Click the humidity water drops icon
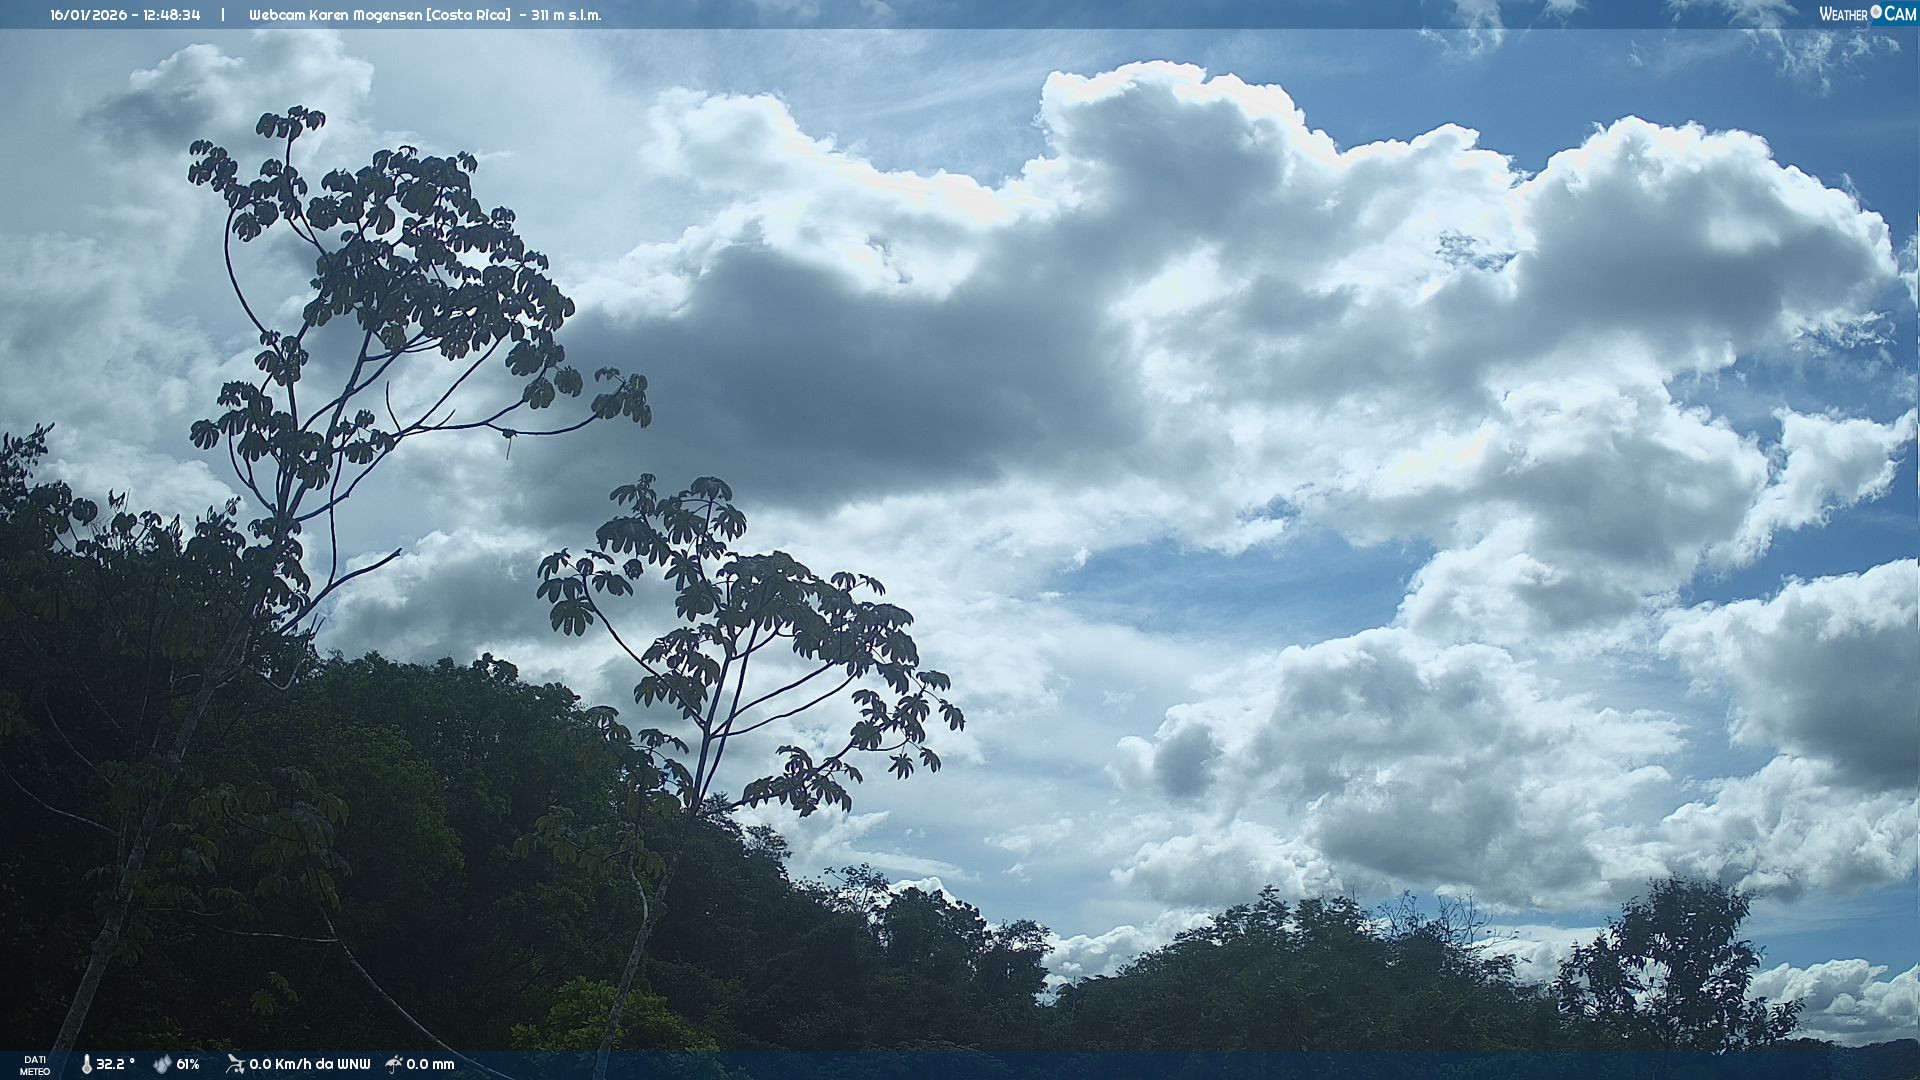This screenshot has width=1920, height=1080. [x=162, y=1064]
